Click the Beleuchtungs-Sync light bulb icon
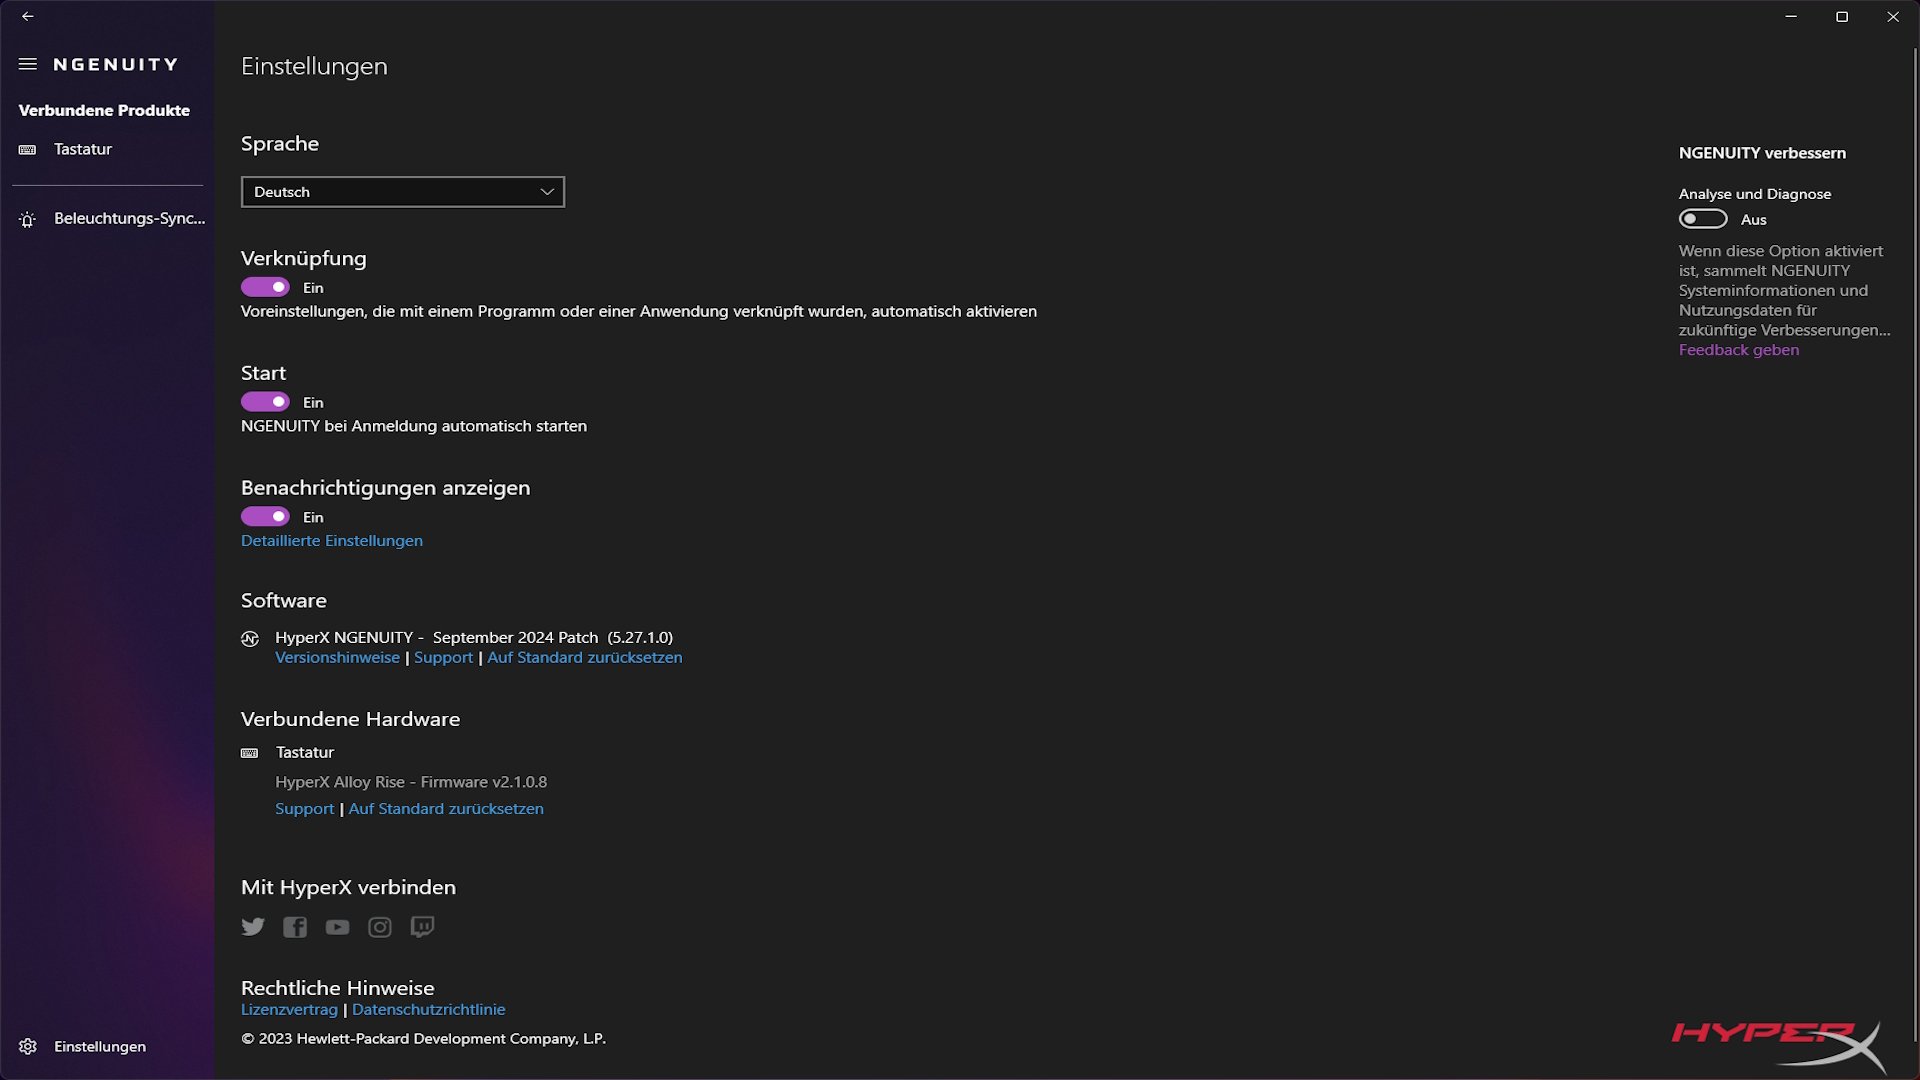This screenshot has width=1920, height=1080. 28,219
